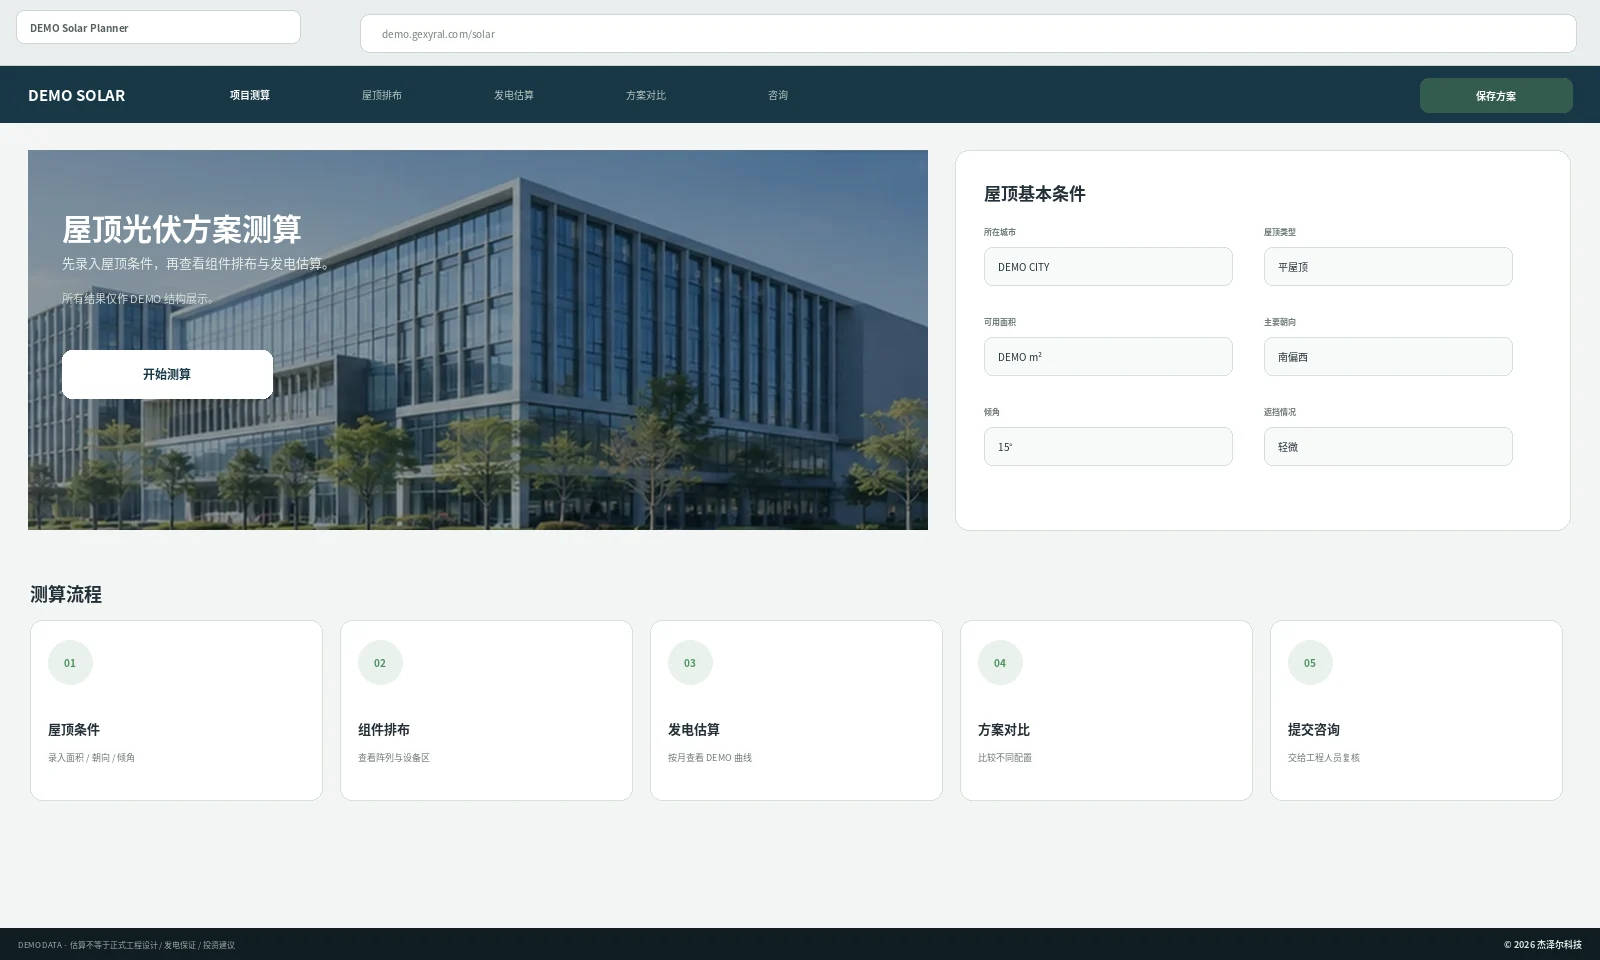The height and width of the screenshot is (960, 1600).
Task: Click the 组件排布 step card title
Action: [384, 730]
